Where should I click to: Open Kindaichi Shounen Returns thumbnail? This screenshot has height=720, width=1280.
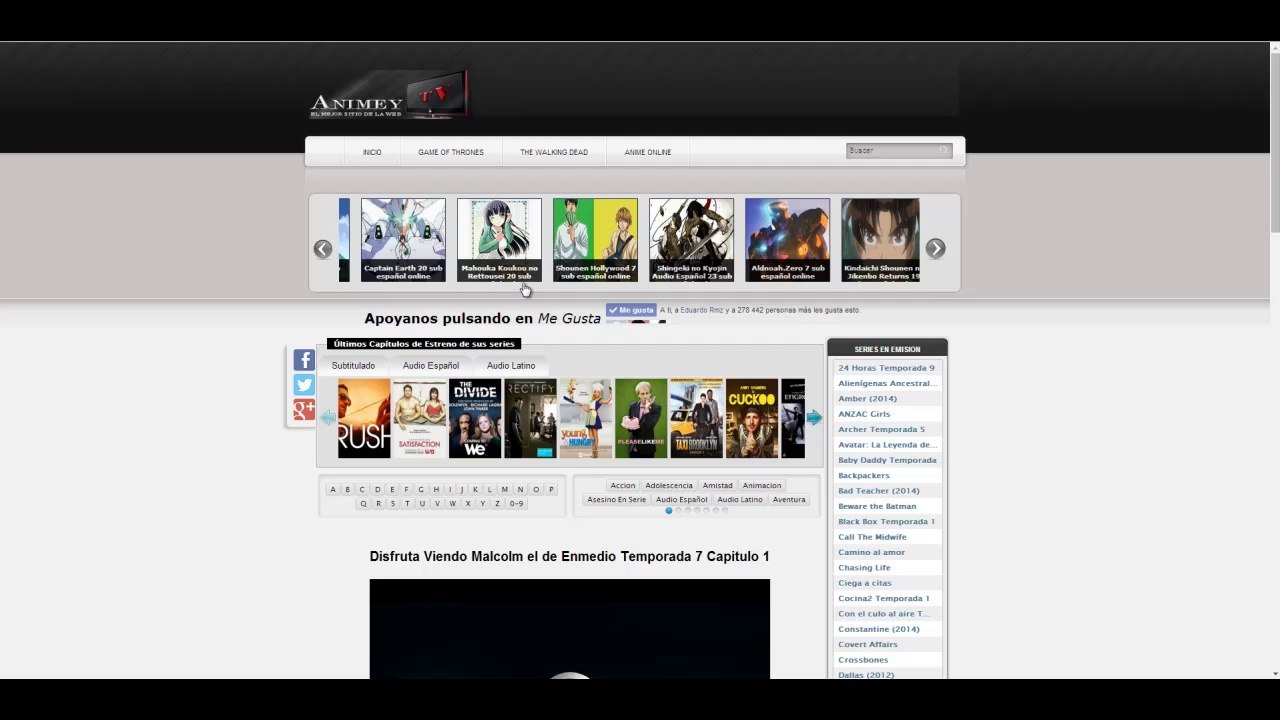coord(880,240)
